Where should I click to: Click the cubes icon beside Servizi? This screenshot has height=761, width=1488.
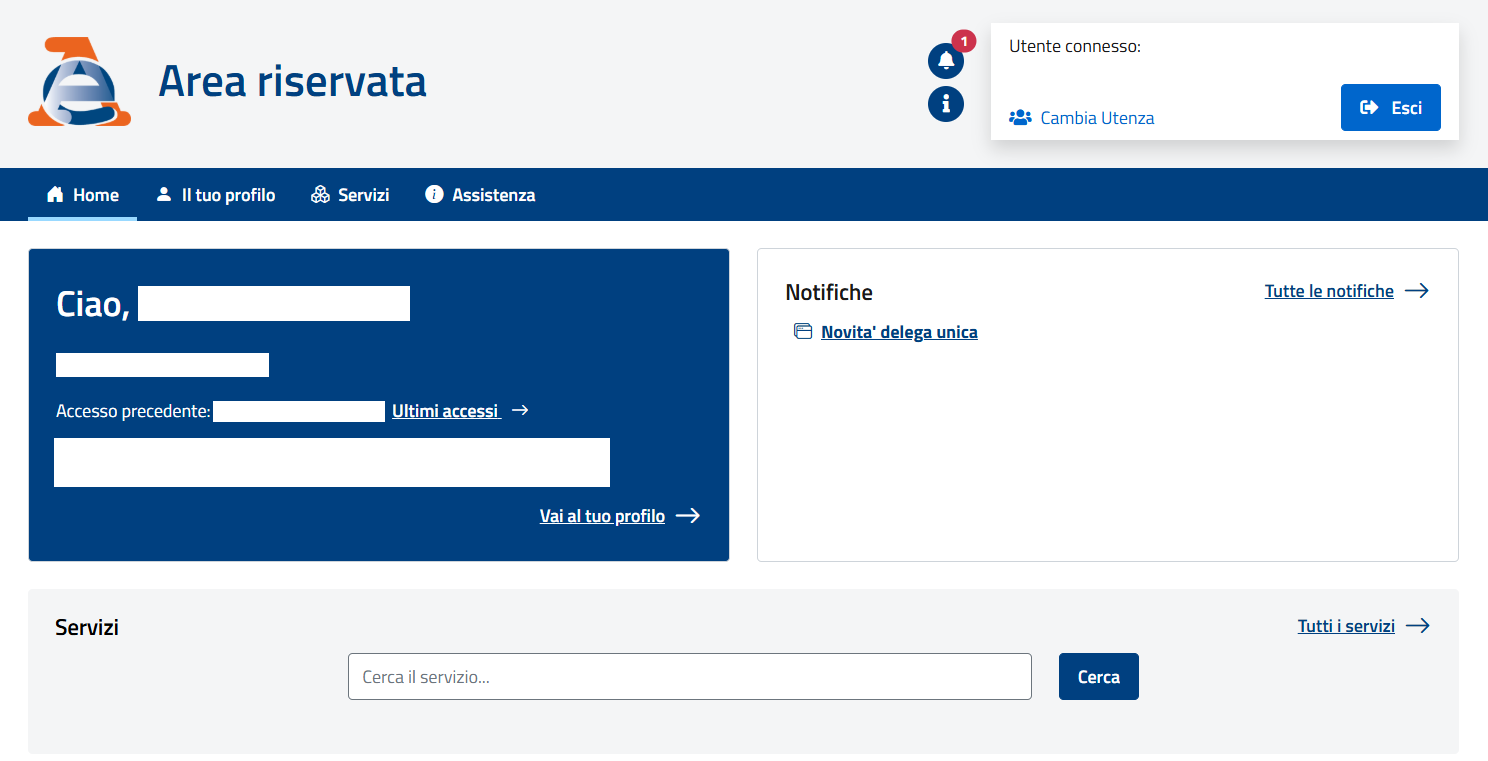(320, 195)
